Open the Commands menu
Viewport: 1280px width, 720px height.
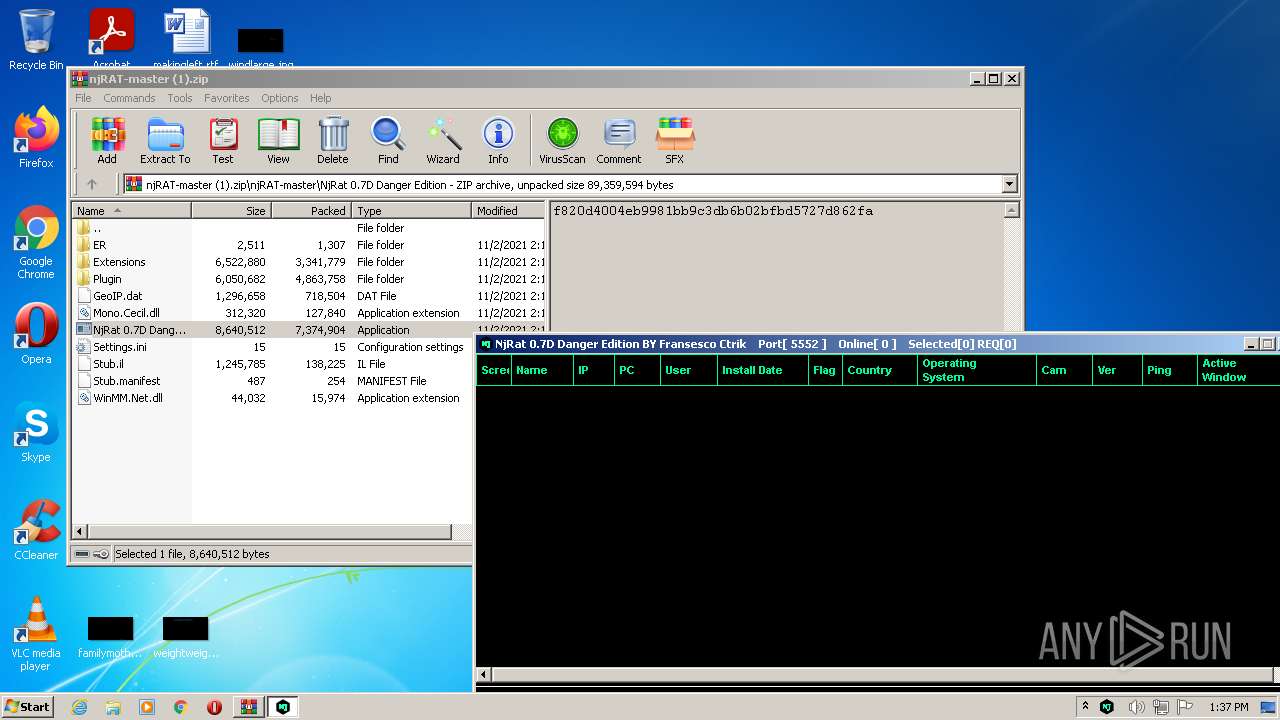click(x=129, y=98)
